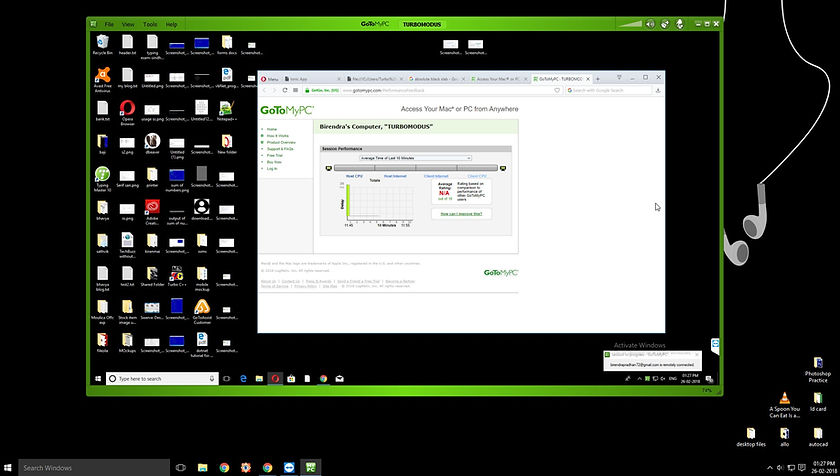840x476 pixels.
Task: Launch Edge from remote taskbar
Action: 243,379
